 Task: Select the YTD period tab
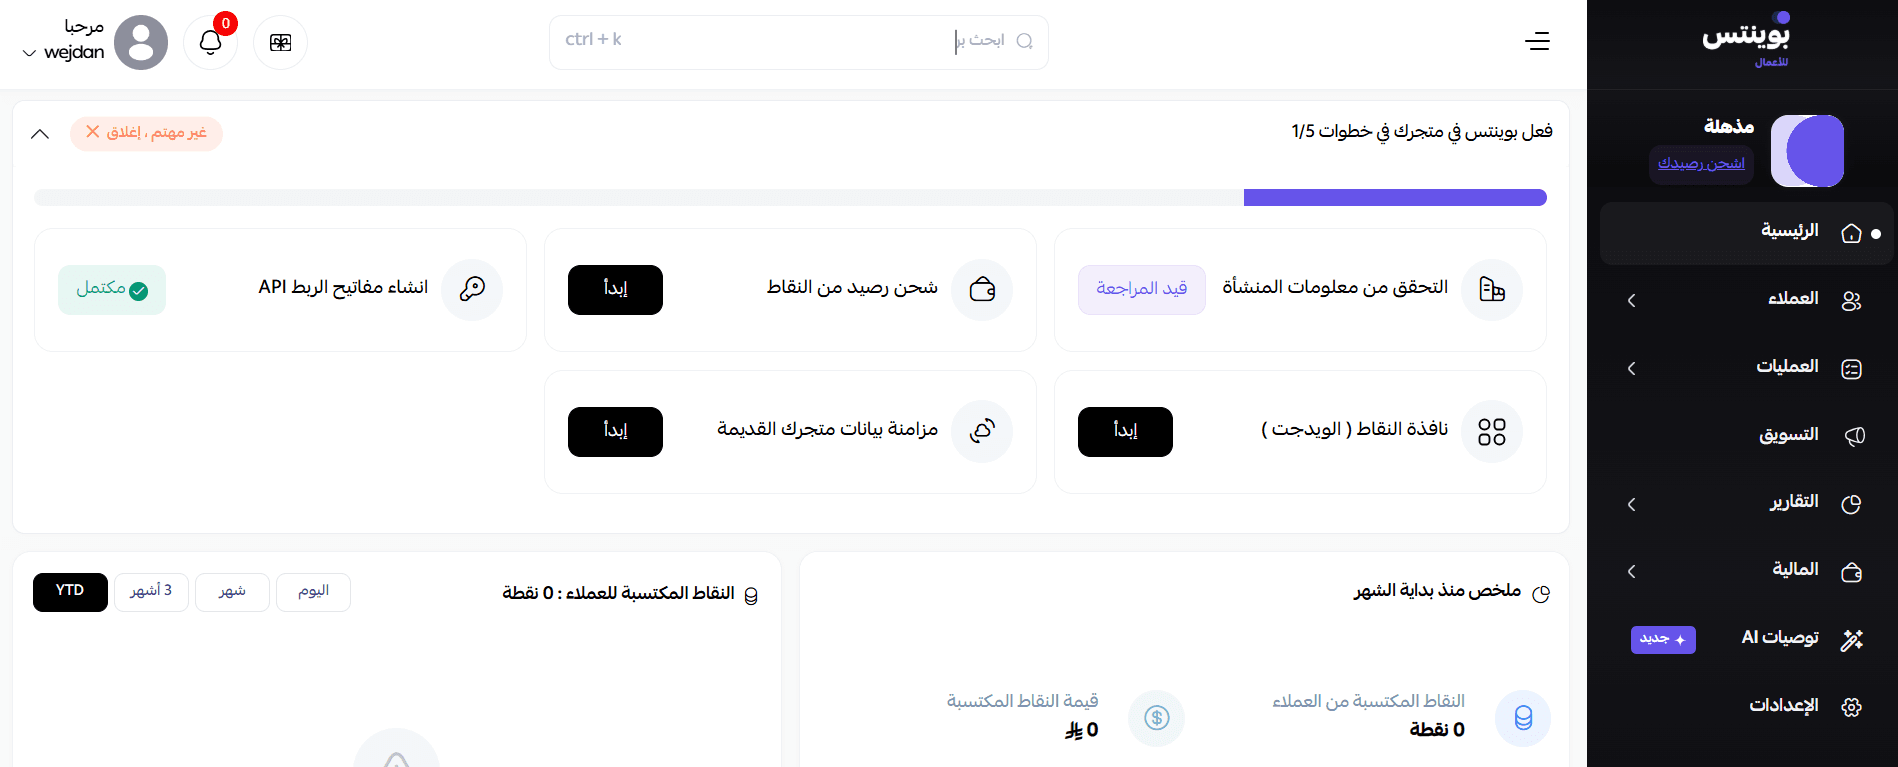(x=70, y=592)
